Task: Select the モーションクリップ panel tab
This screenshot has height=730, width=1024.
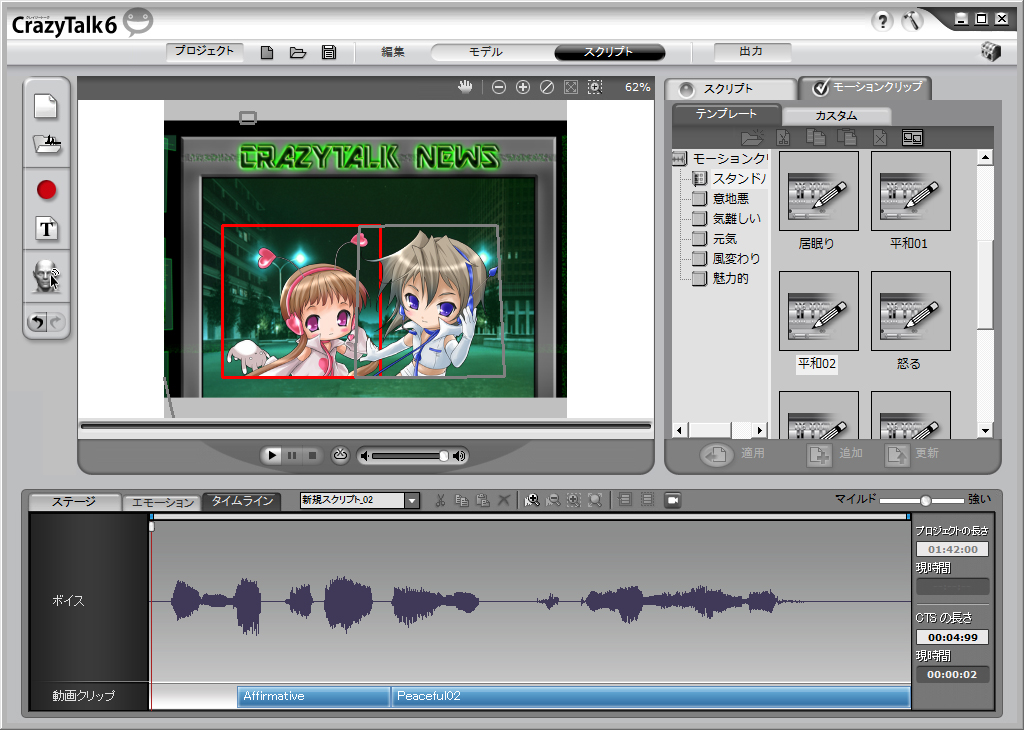Action: (x=866, y=87)
